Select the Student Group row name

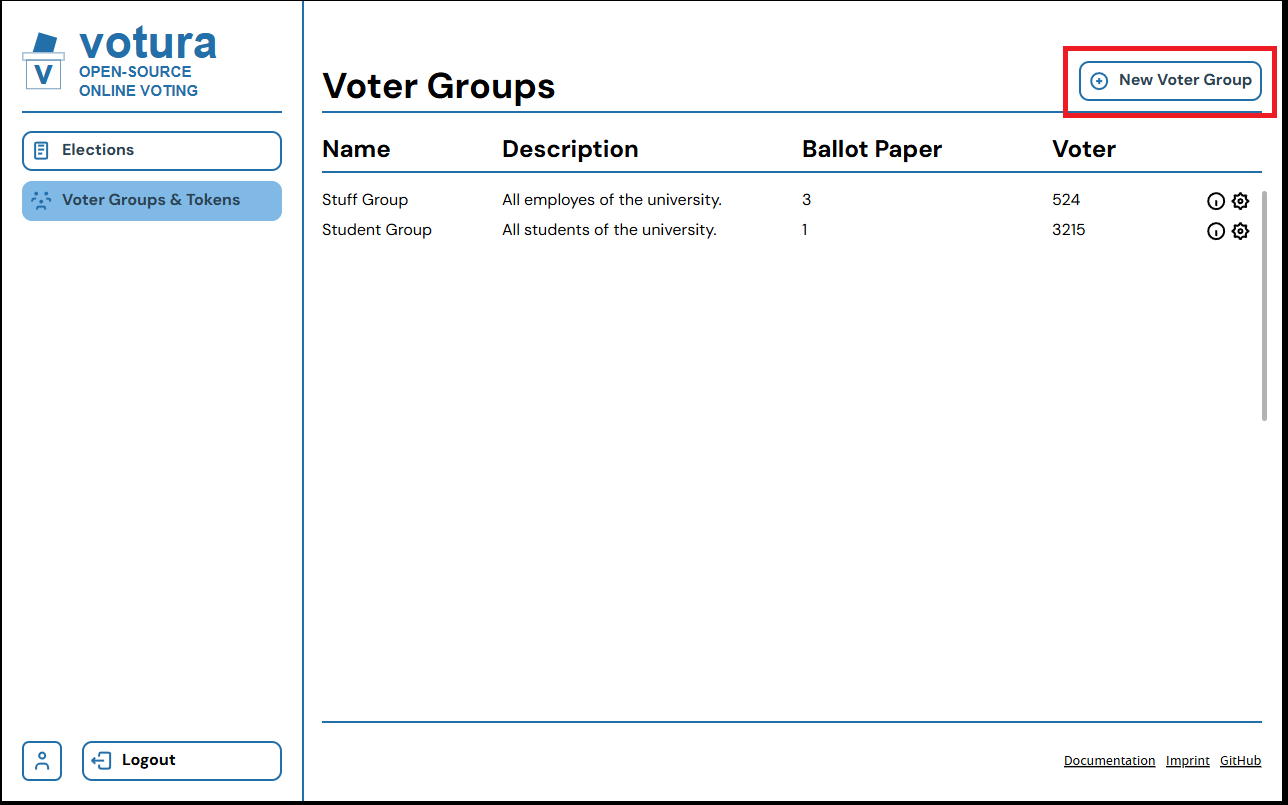[377, 230]
